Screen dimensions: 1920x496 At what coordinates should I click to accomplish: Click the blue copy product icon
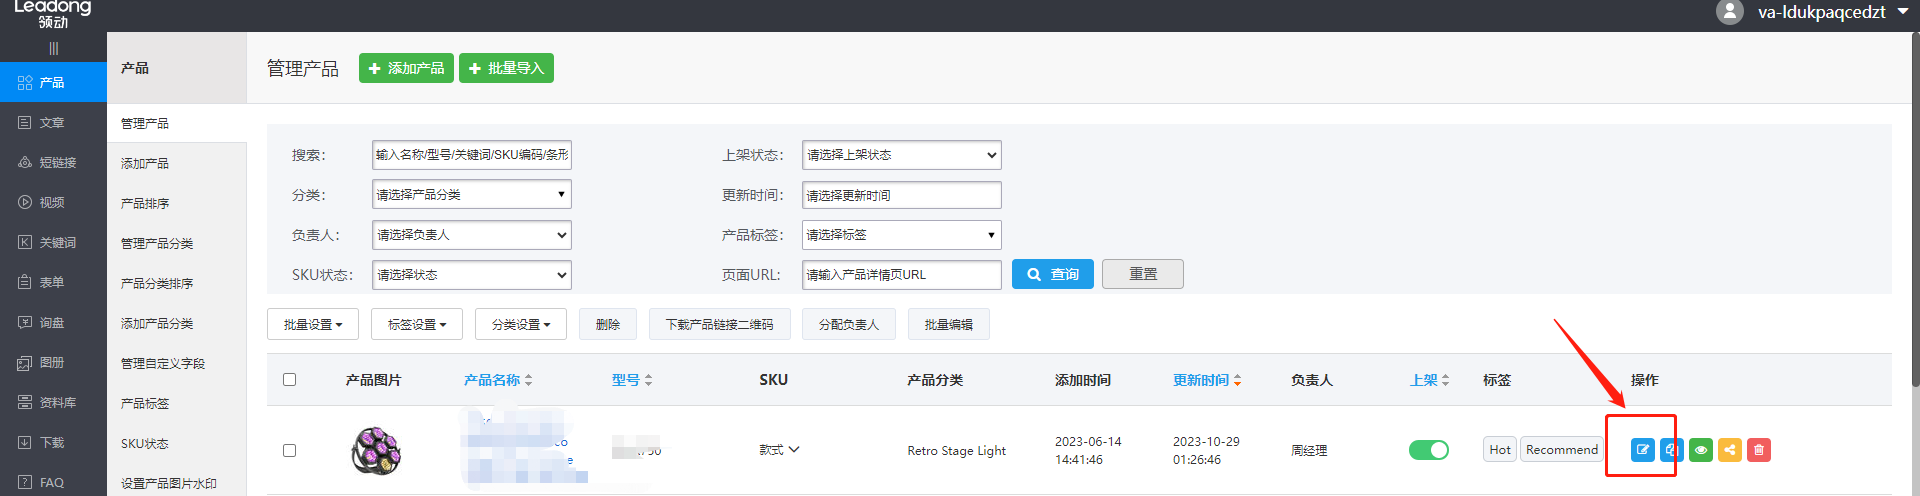point(1671,450)
